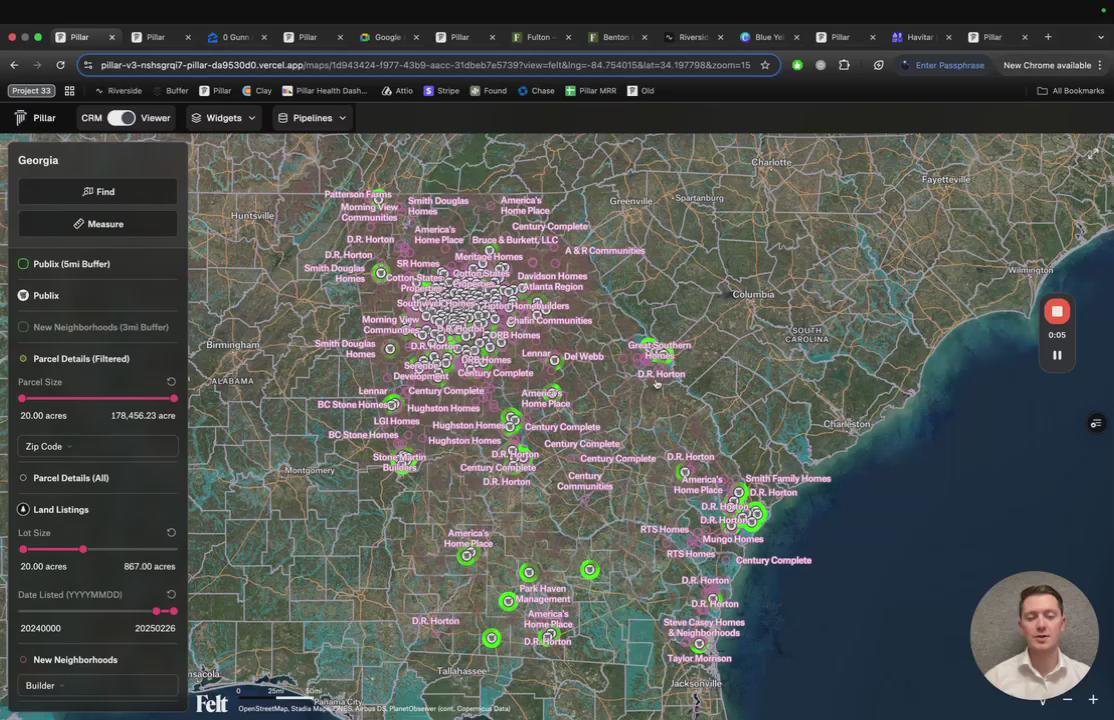Zoom out on the map
The height and width of the screenshot is (720, 1114).
[x=1067, y=700]
